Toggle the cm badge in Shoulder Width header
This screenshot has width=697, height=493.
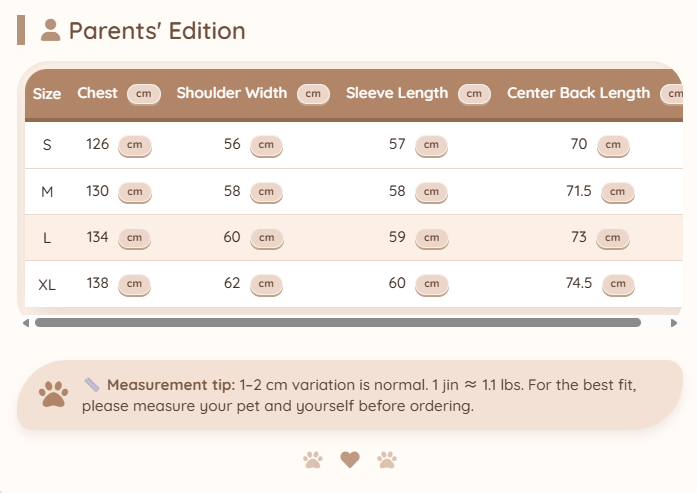tap(313, 94)
